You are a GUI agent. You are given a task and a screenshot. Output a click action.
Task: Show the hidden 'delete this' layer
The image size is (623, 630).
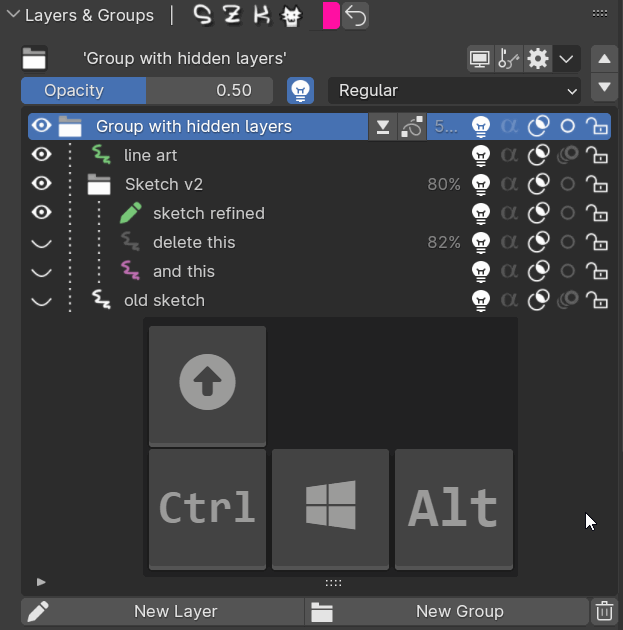pos(41,243)
